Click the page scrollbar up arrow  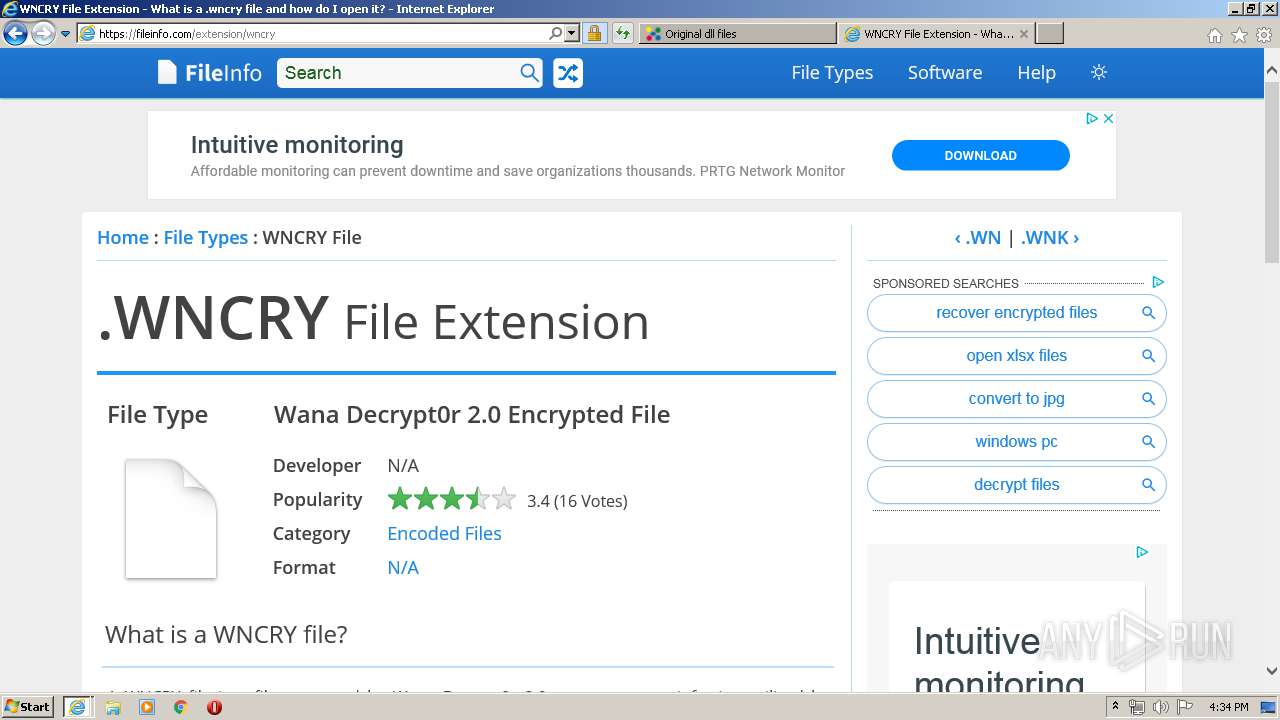(1271, 71)
